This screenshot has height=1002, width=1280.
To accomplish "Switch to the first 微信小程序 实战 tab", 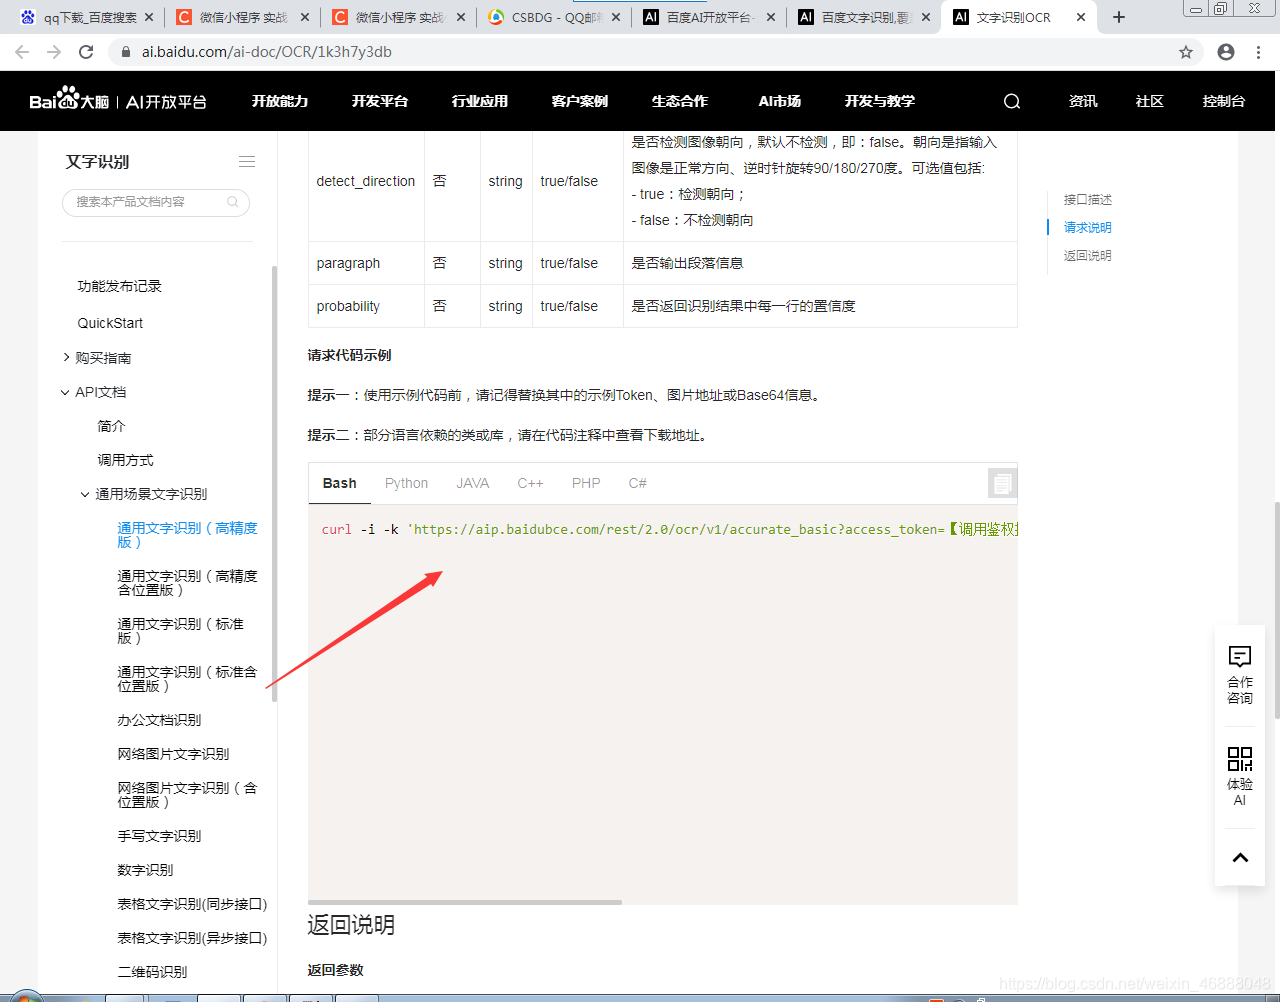I will tap(242, 17).
